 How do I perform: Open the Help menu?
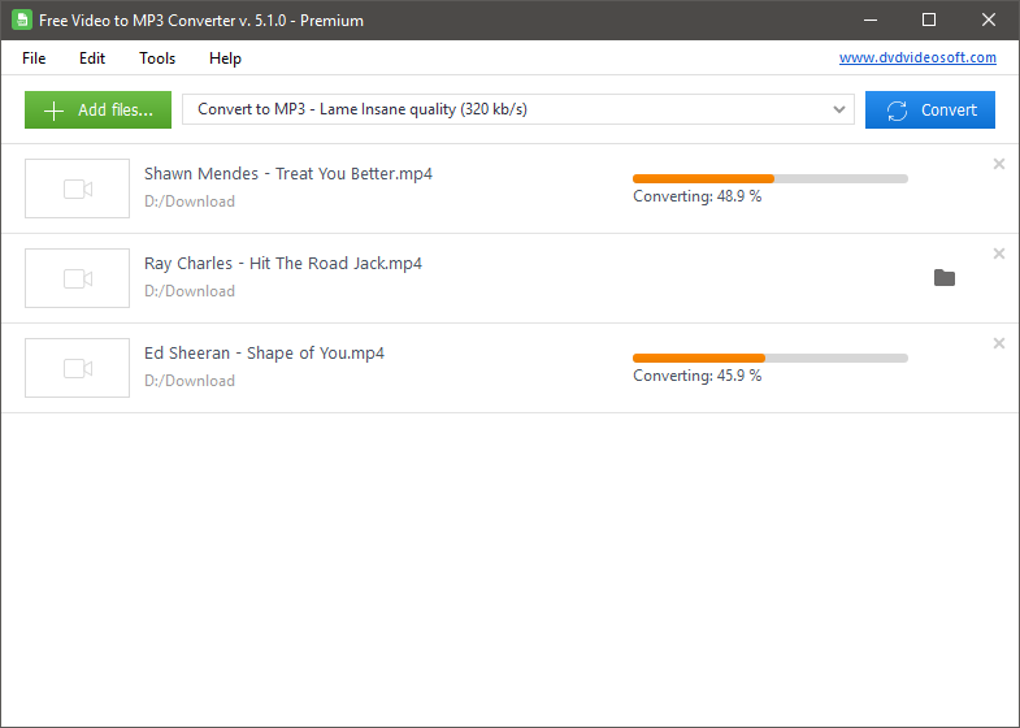pyautogui.click(x=224, y=58)
